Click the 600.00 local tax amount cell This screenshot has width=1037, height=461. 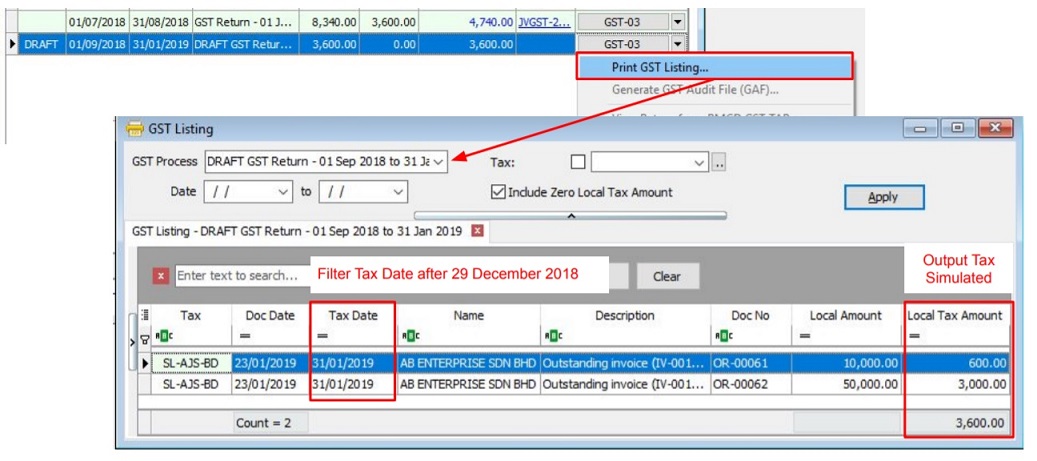click(955, 363)
